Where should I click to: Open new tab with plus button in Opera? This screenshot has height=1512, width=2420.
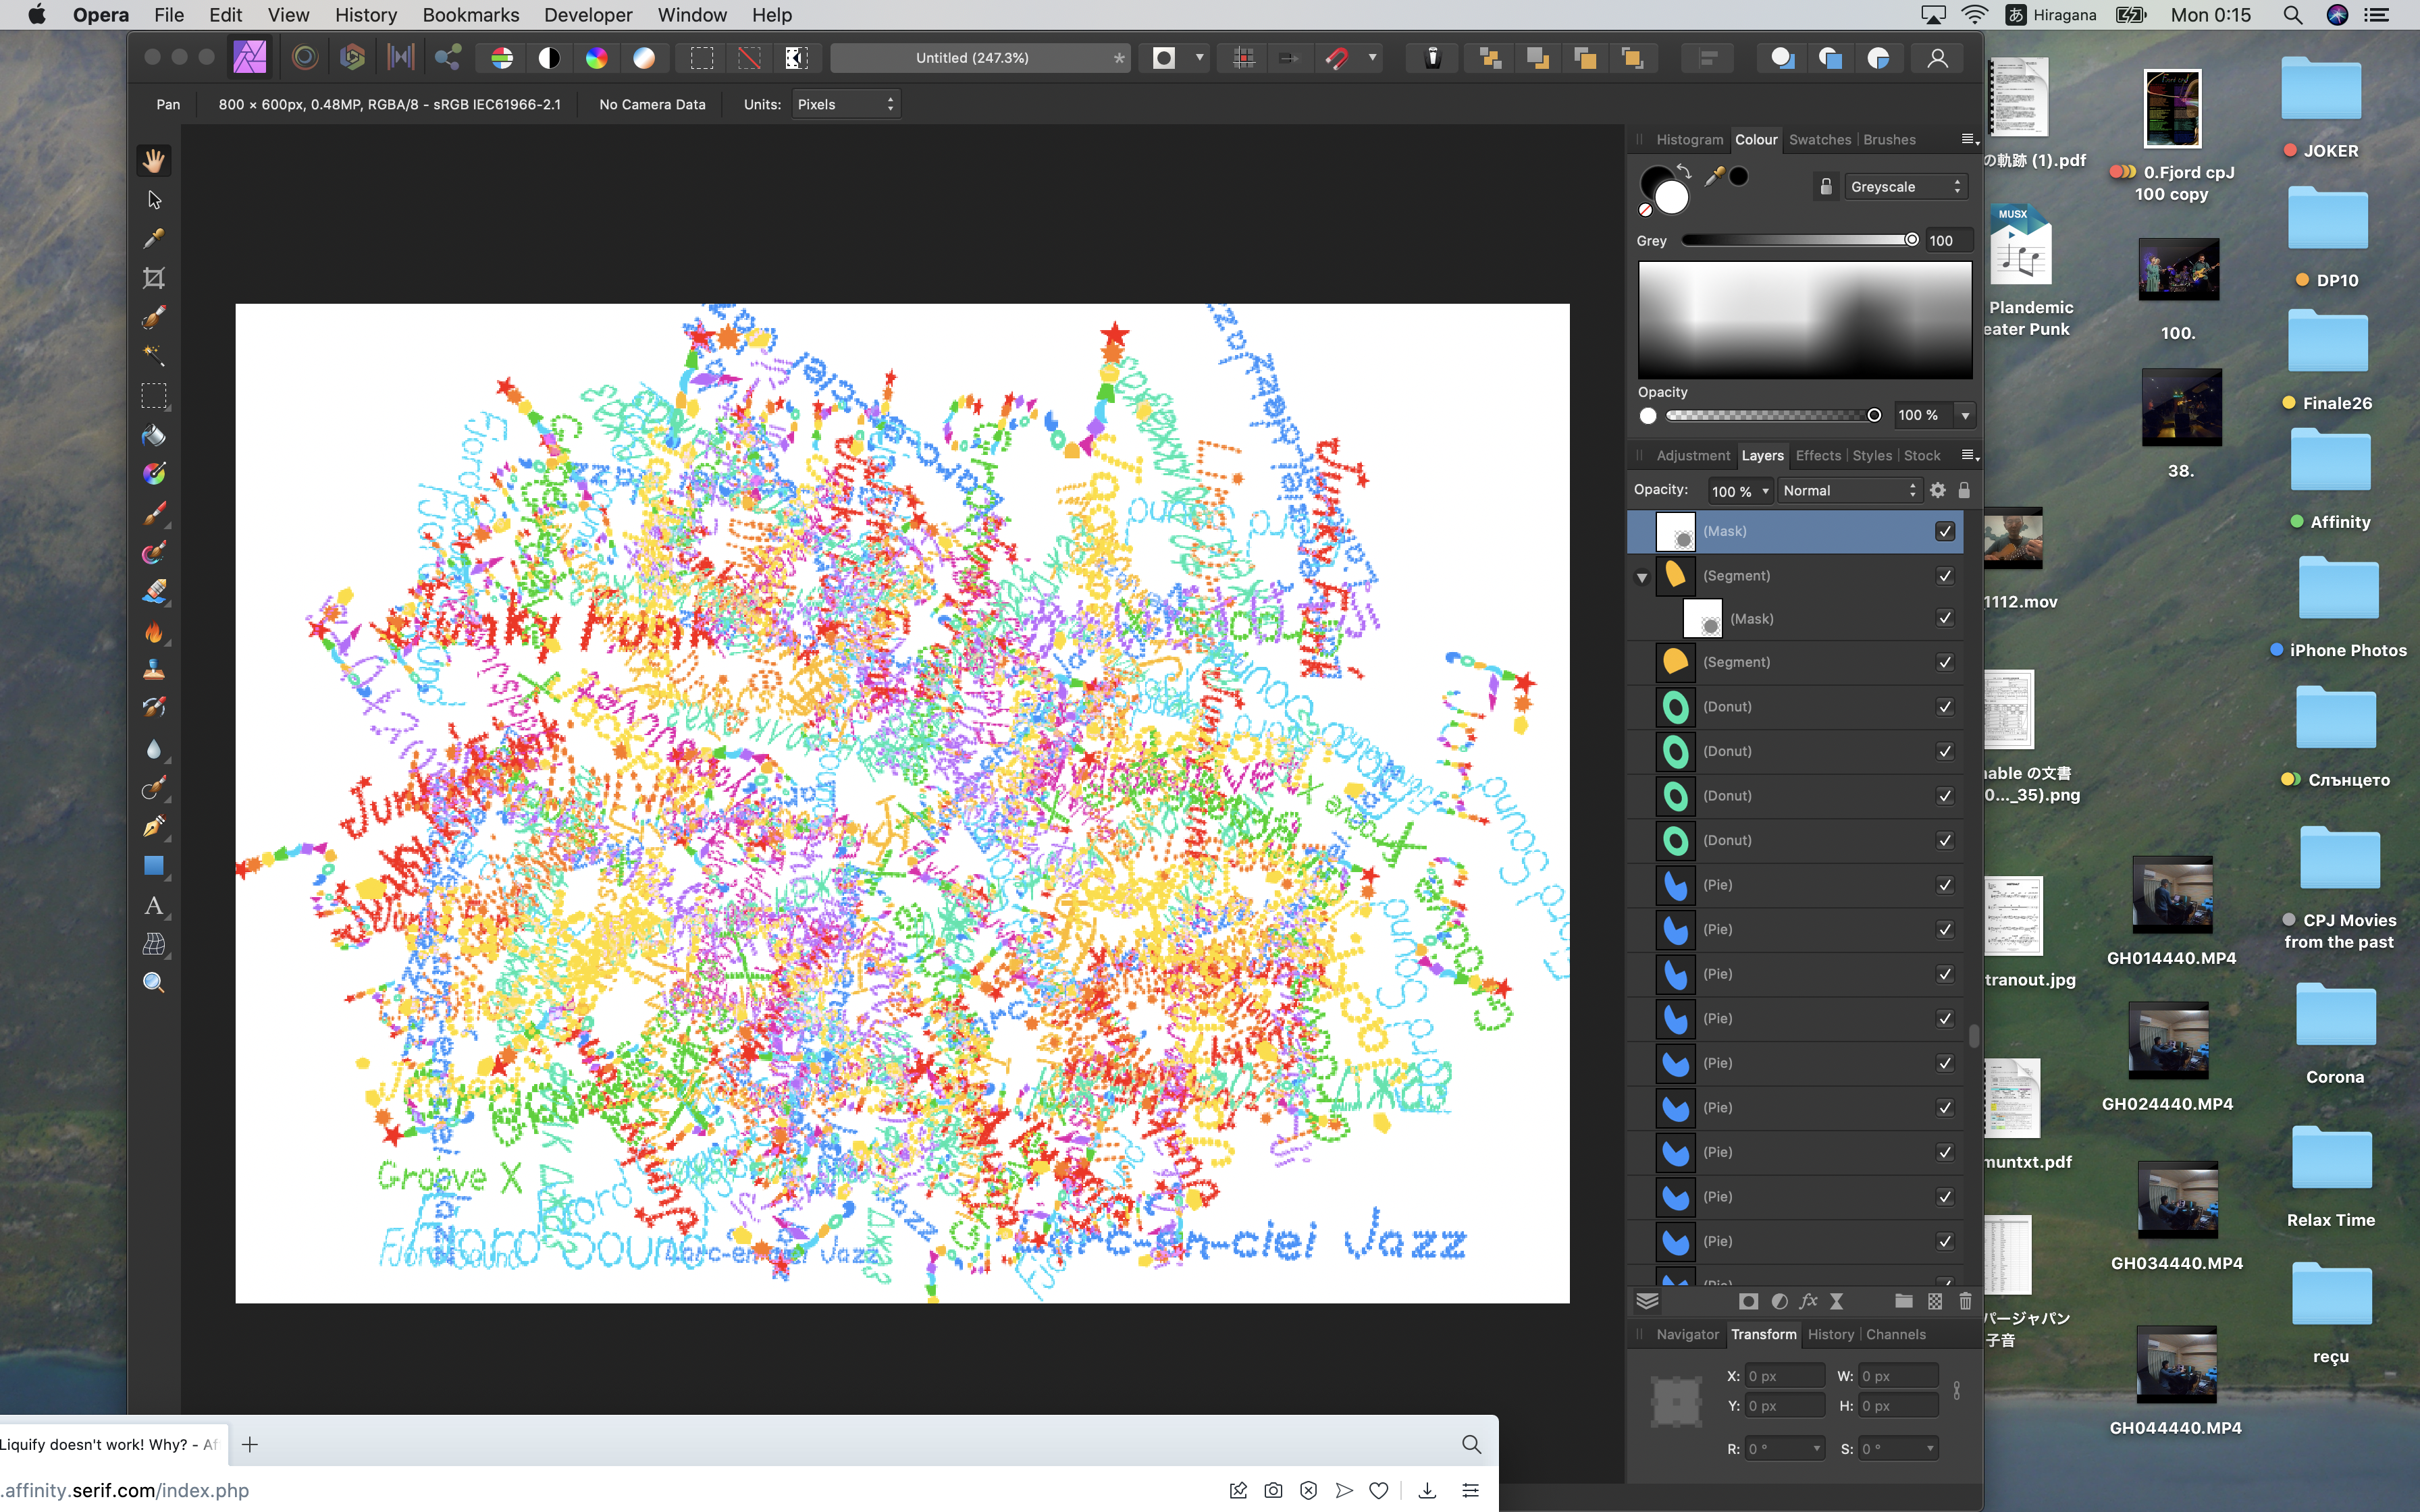pyautogui.click(x=250, y=1444)
